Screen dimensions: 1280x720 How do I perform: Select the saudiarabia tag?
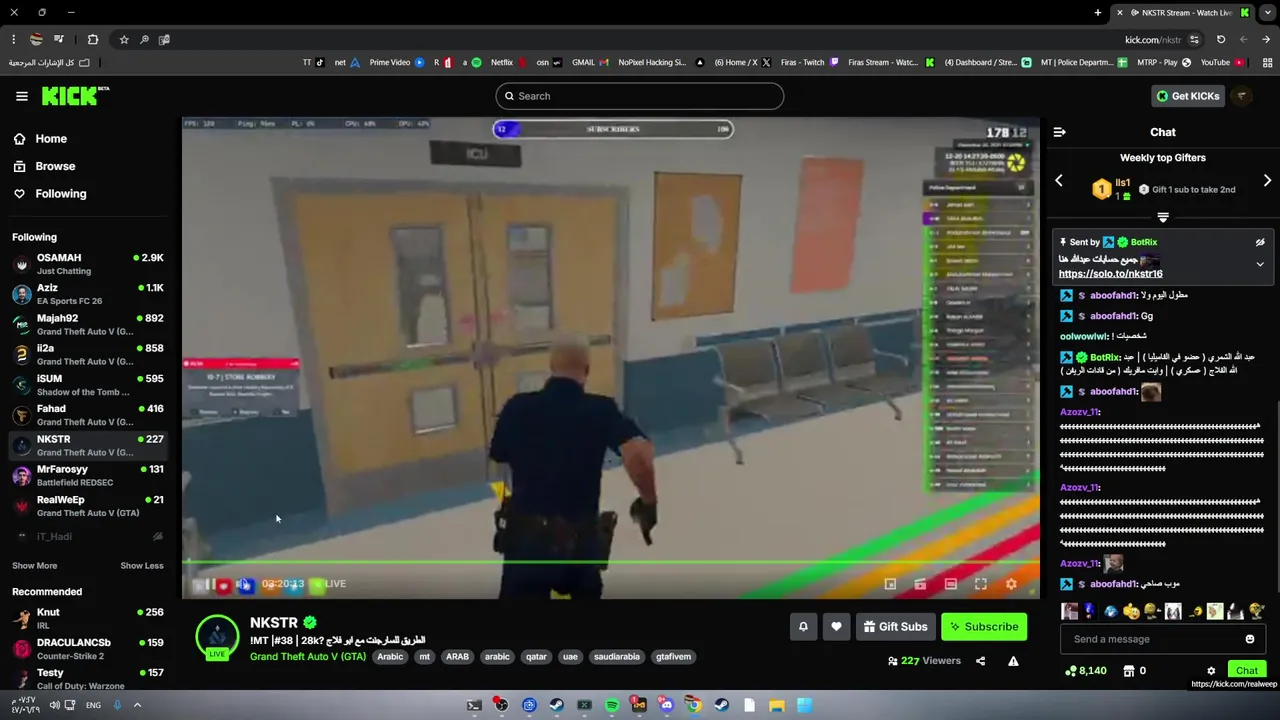pyautogui.click(x=616, y=657)
